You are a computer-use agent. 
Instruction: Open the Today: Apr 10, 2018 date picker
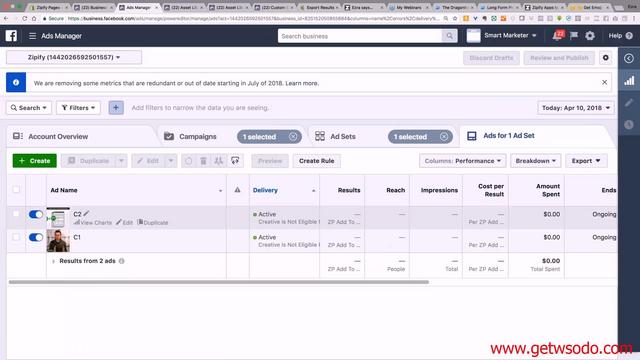(576, 108)
